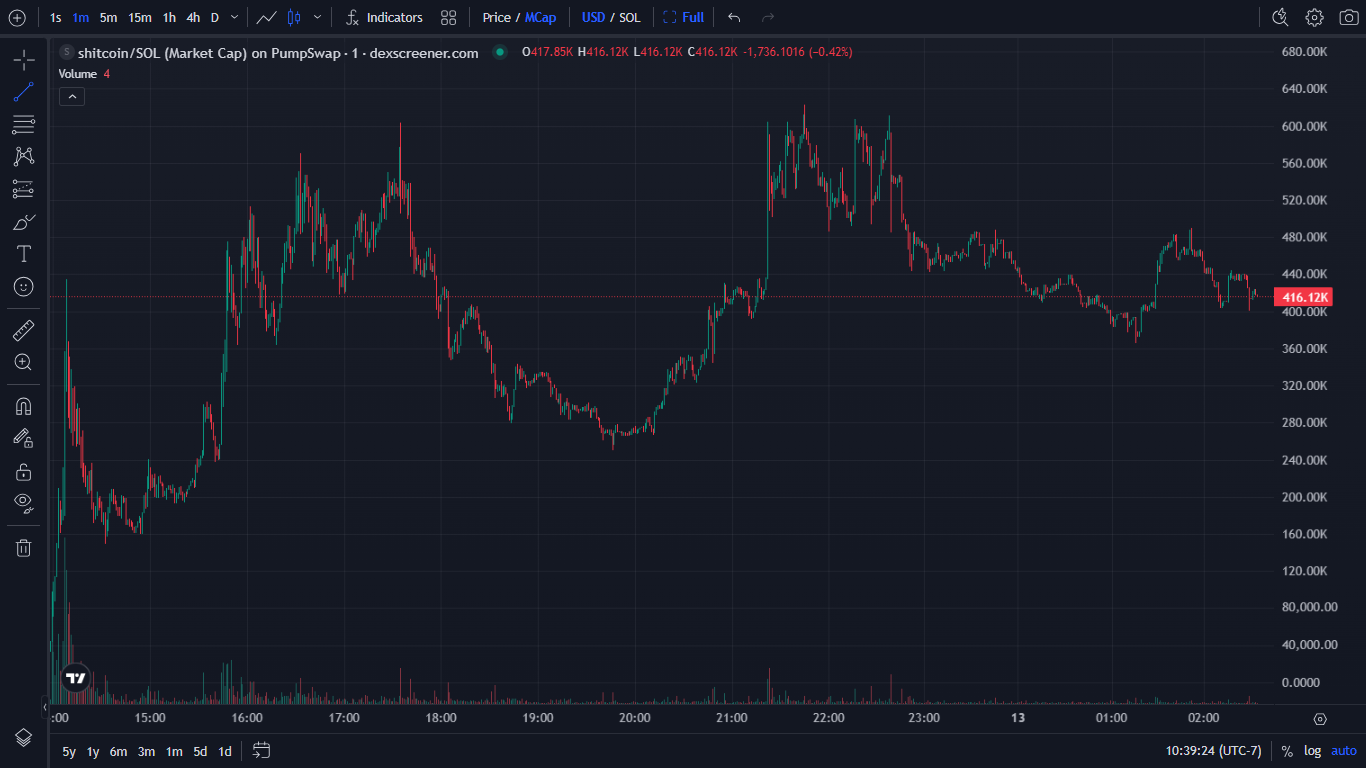
Task: Toggle hide all drawings eye icon
Action: click(x=23, y=502)
